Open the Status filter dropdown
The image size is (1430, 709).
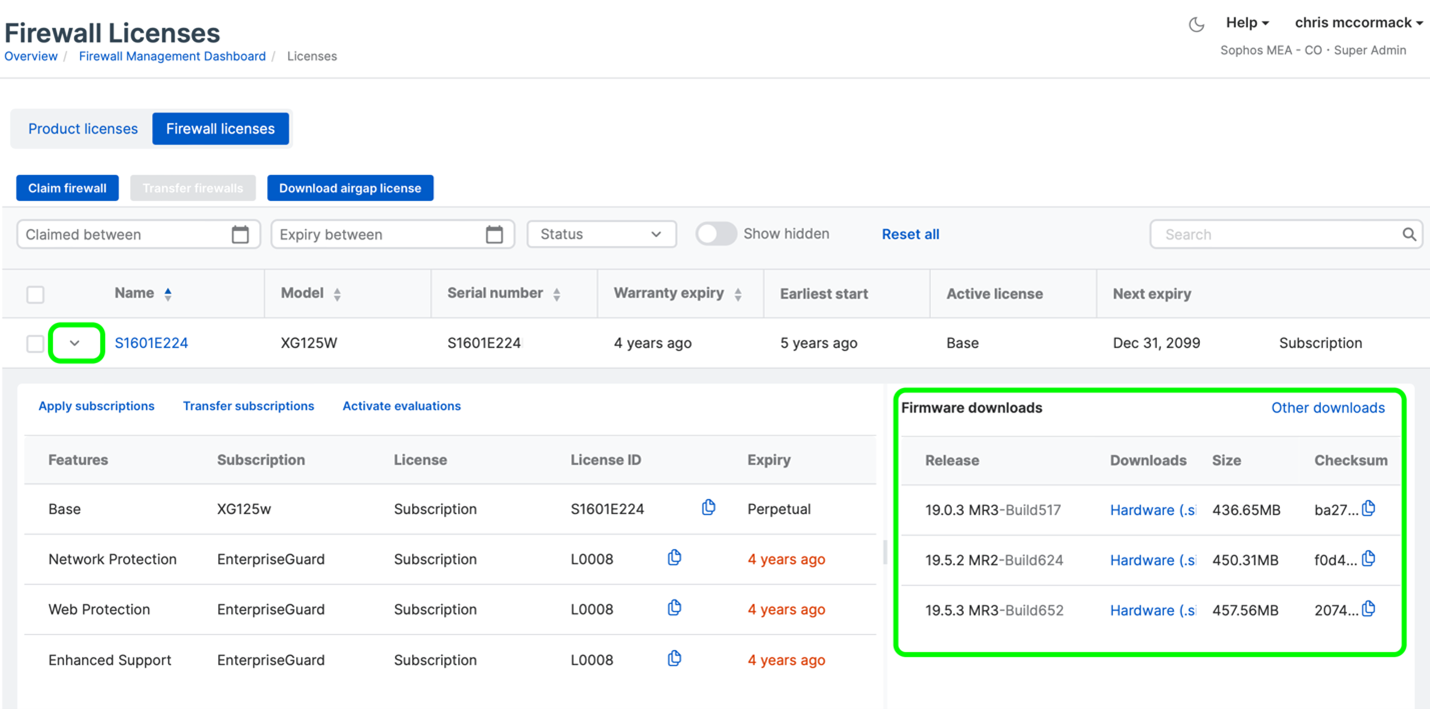click(601, 233)
